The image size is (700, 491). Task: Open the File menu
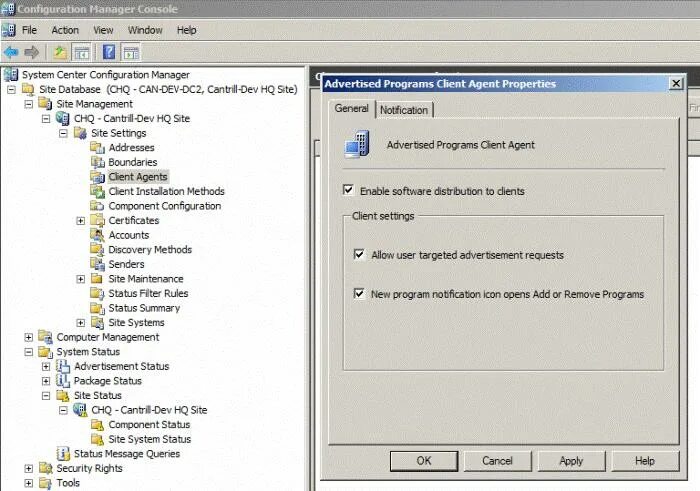[x=29, y=30]
